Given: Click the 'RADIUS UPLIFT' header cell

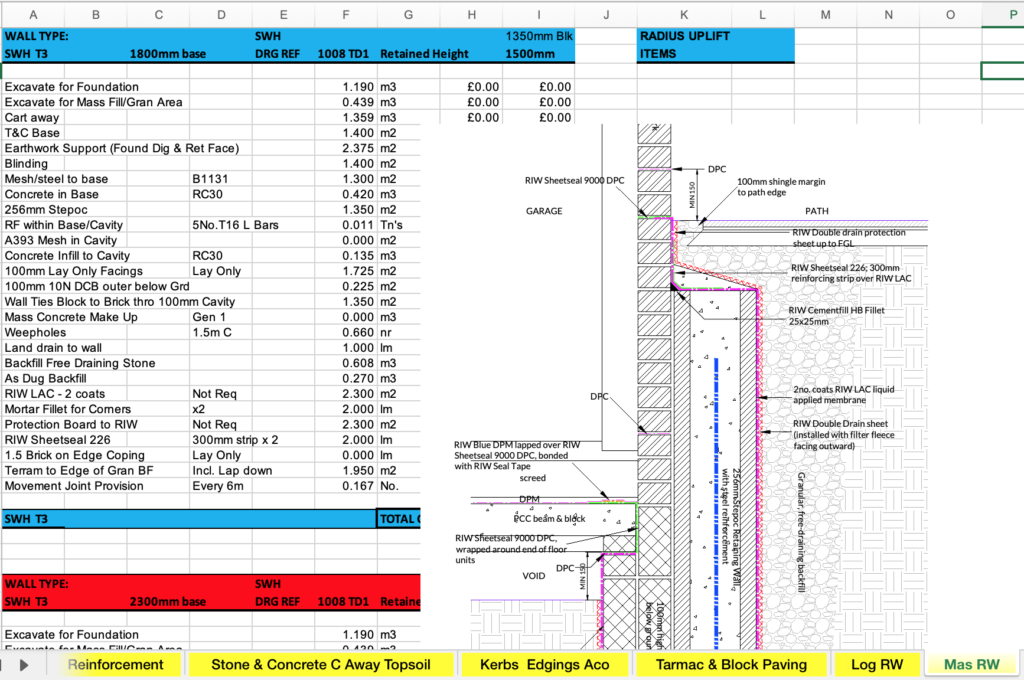Looking at the screenshot, I should [x=684, y=36].
